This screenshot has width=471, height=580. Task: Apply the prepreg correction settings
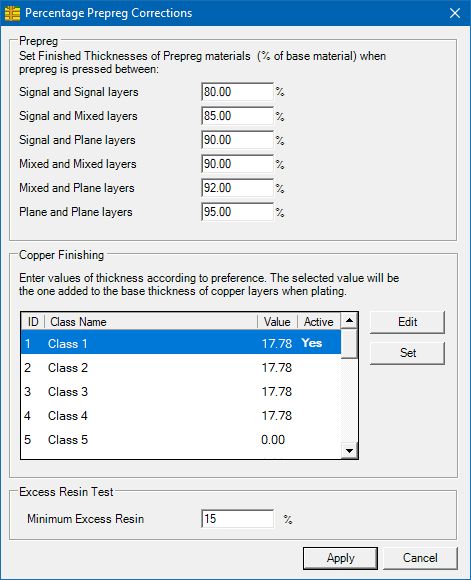[340, 558]
